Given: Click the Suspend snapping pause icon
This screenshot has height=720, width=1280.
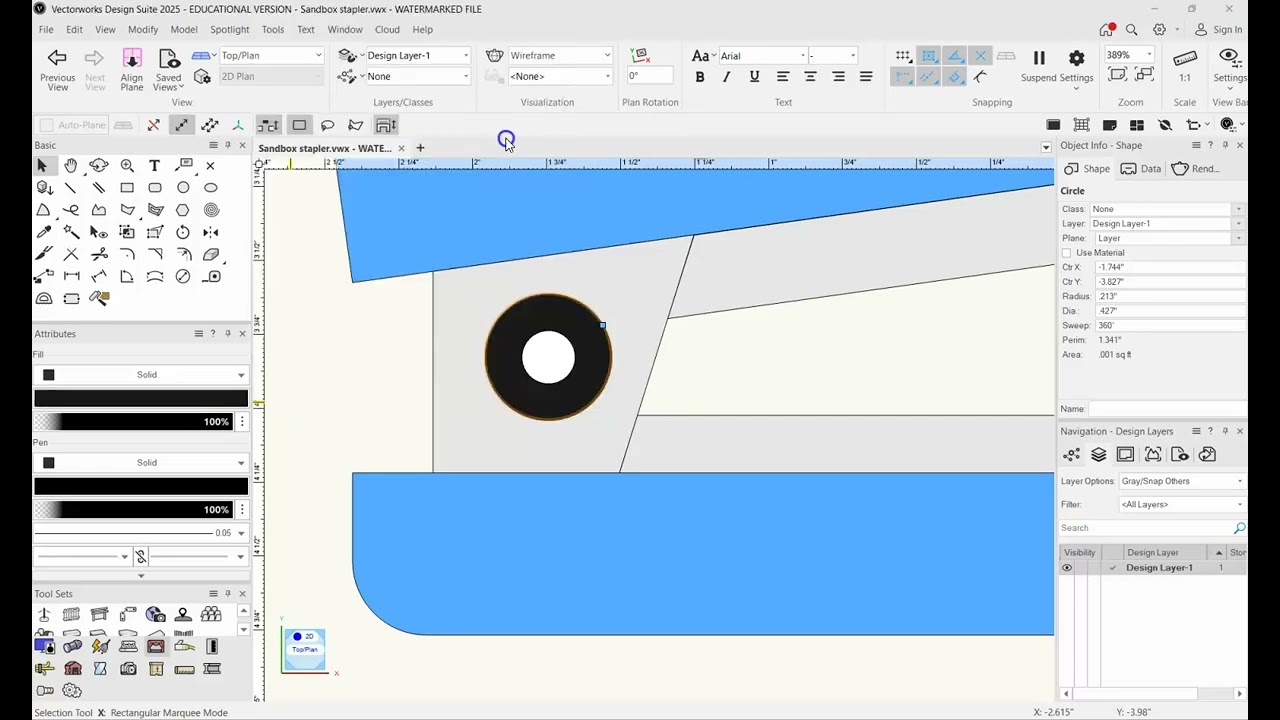Looking at the screenshot, I should coord(1039,58).
